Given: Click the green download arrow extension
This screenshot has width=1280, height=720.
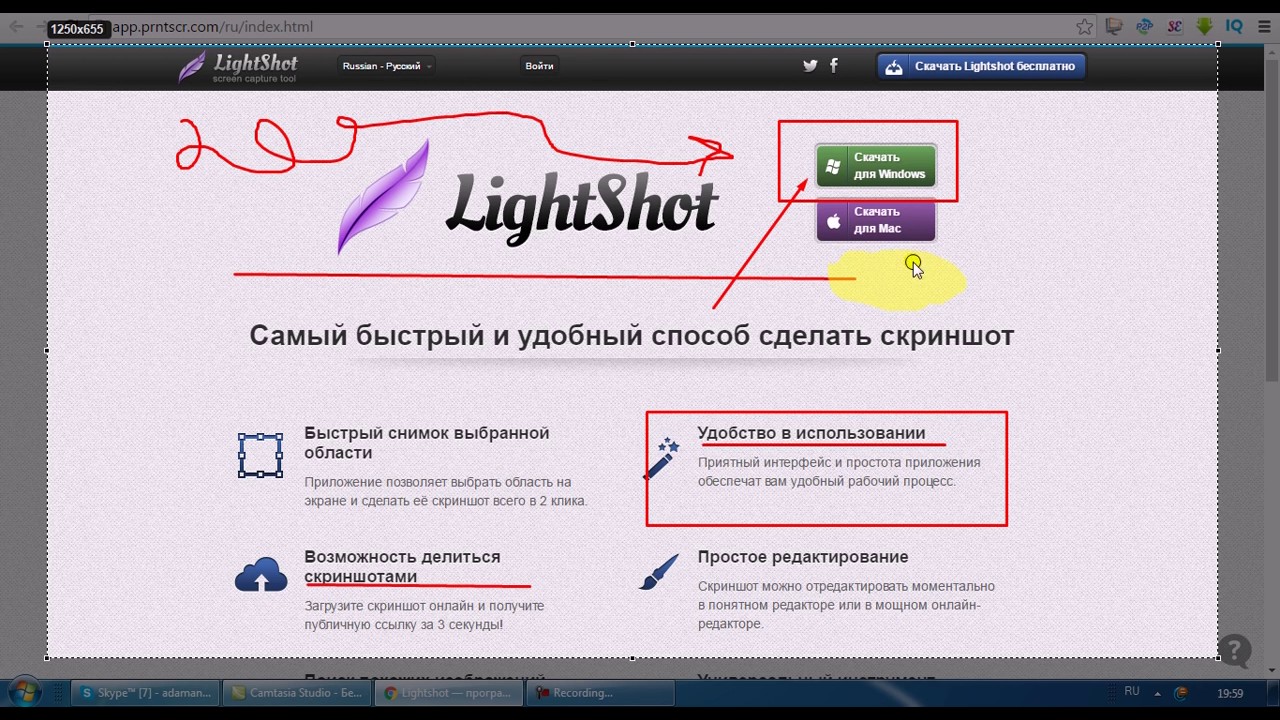Looking at the screenshot, I should click(1205, 27).
